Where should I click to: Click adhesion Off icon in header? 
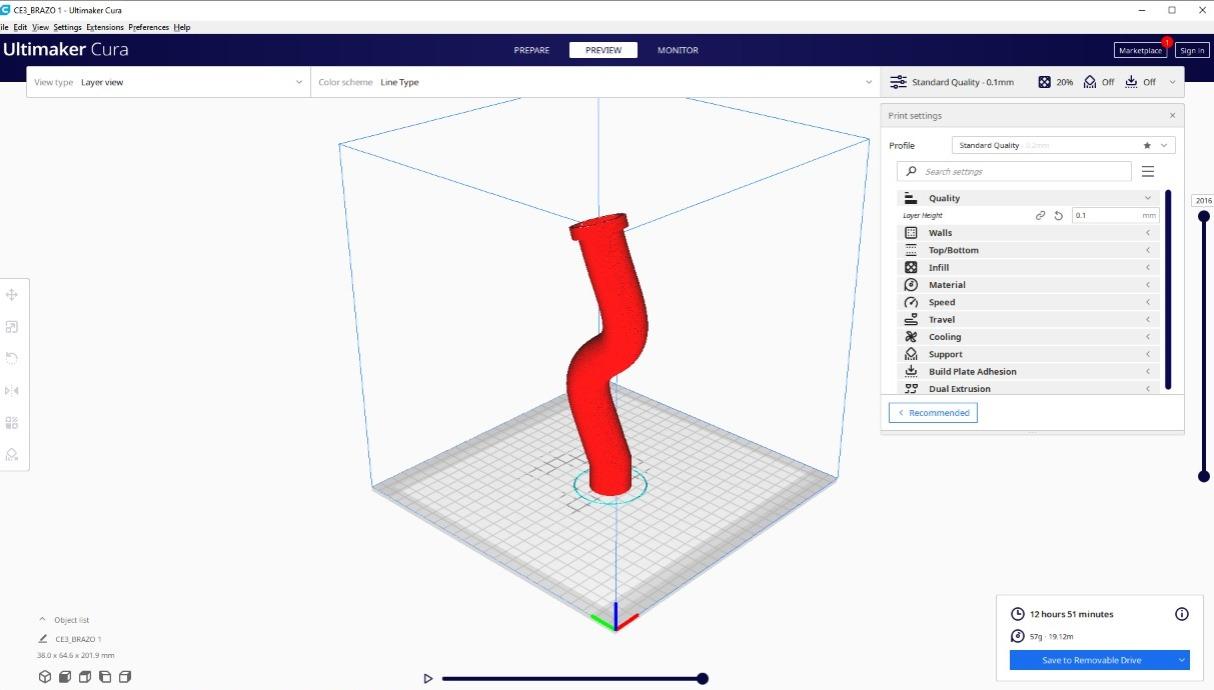click(1132, 82)
